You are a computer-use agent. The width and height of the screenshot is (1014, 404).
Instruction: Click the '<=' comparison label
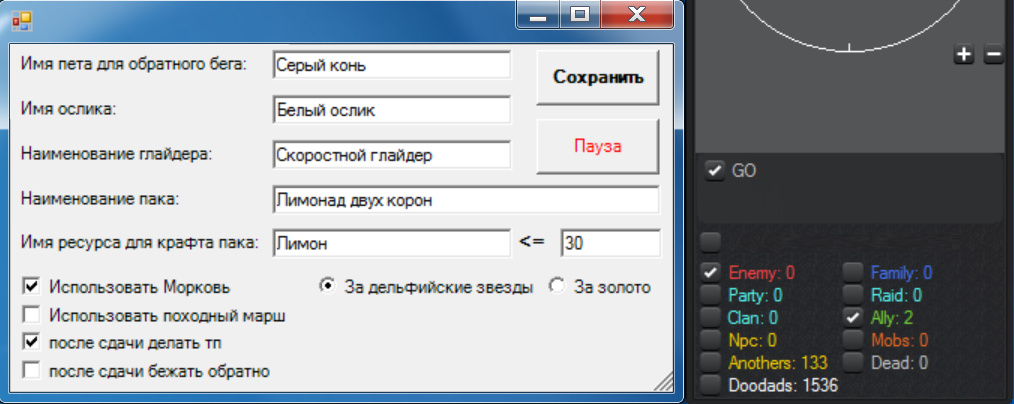point(532,242)
